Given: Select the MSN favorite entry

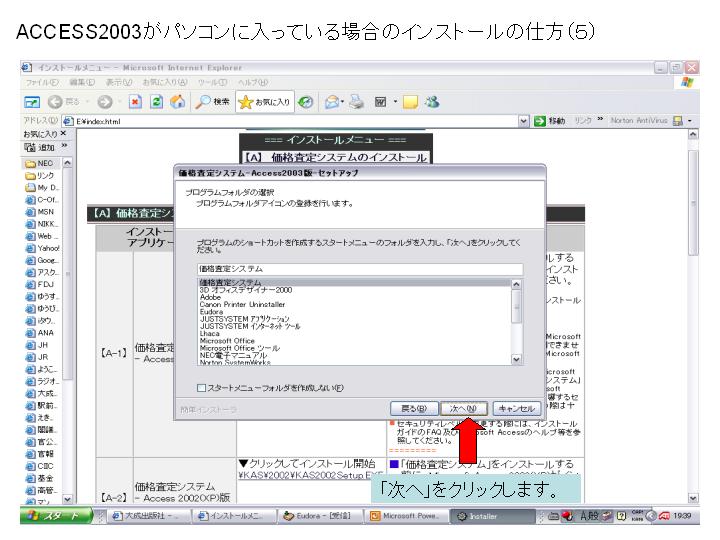Looking at the screenshot, I should 40,212.
